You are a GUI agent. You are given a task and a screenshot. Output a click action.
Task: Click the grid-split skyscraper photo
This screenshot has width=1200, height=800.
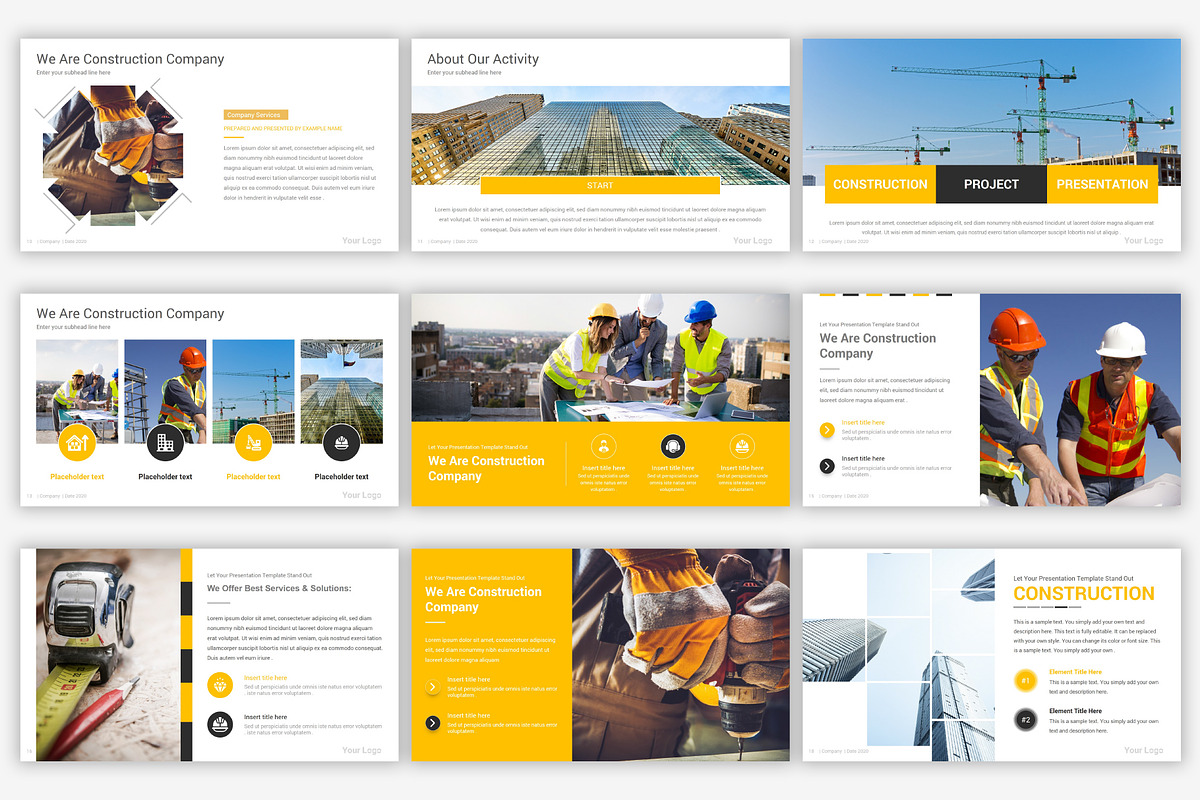(x=899, y=655)
